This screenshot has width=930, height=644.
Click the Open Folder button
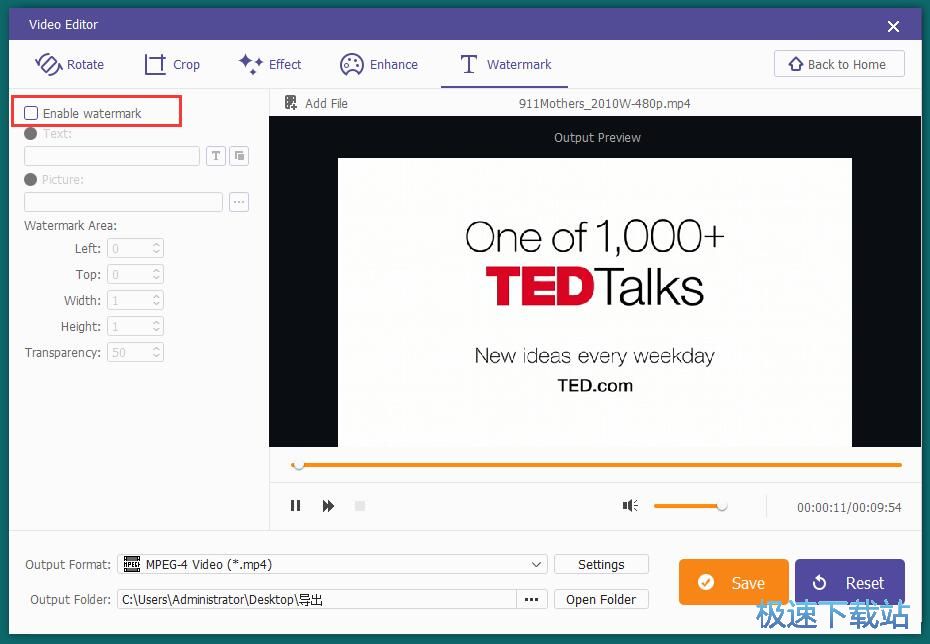pyautogui.click(x=601, y=600)
